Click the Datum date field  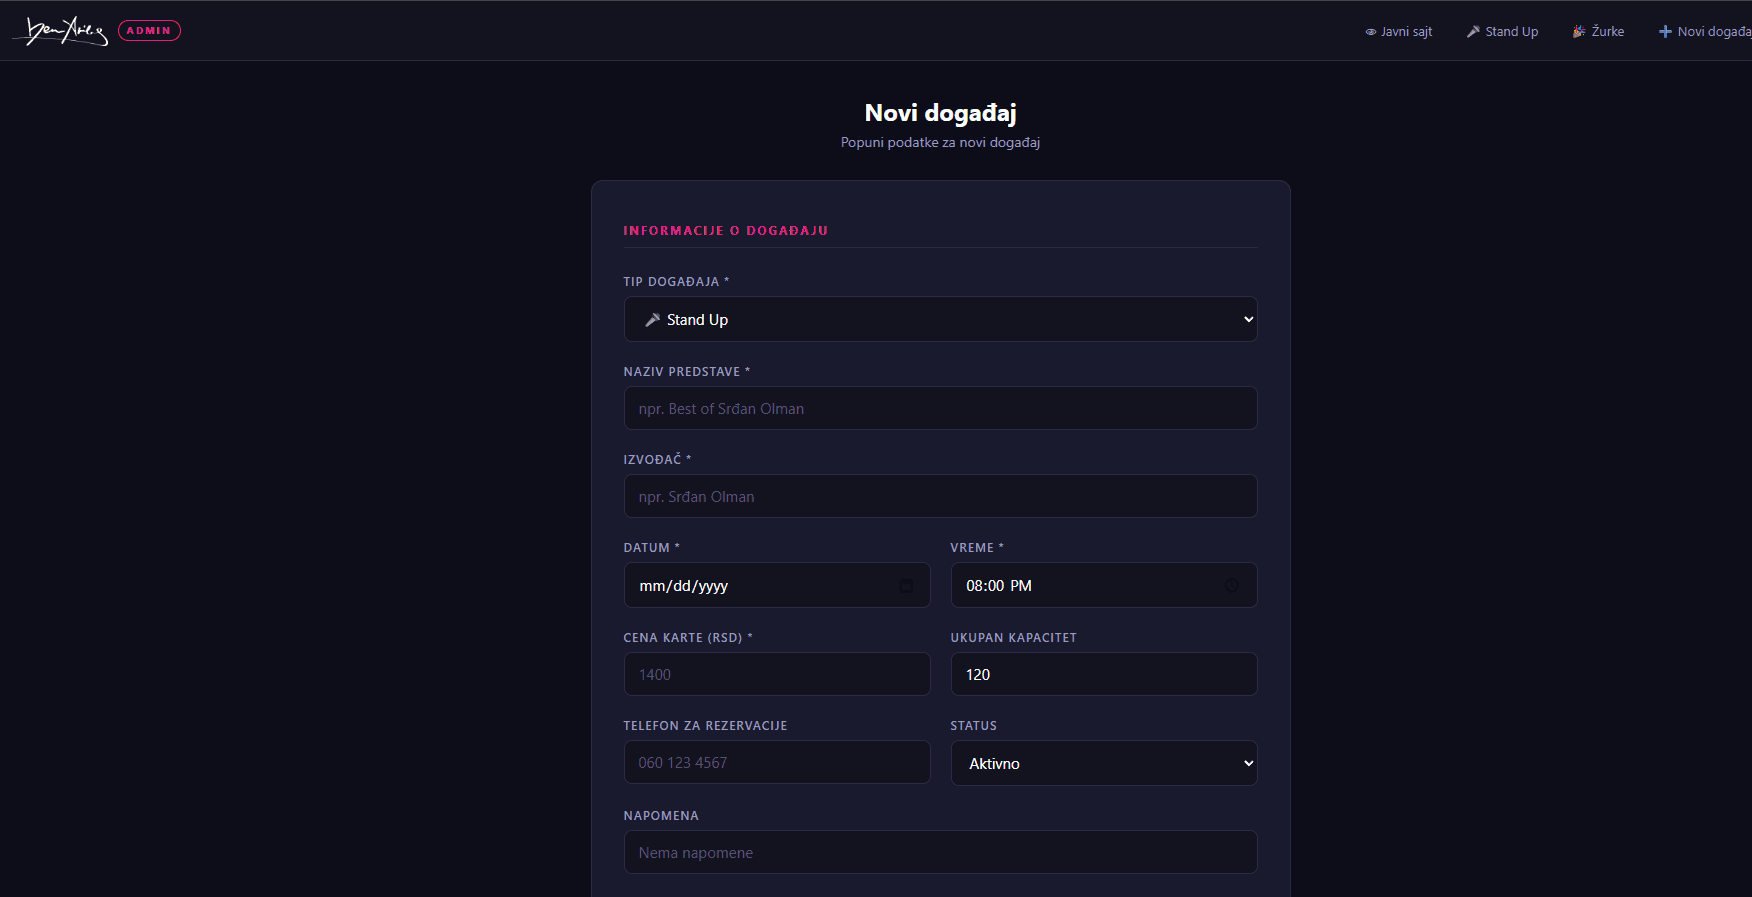777,585
